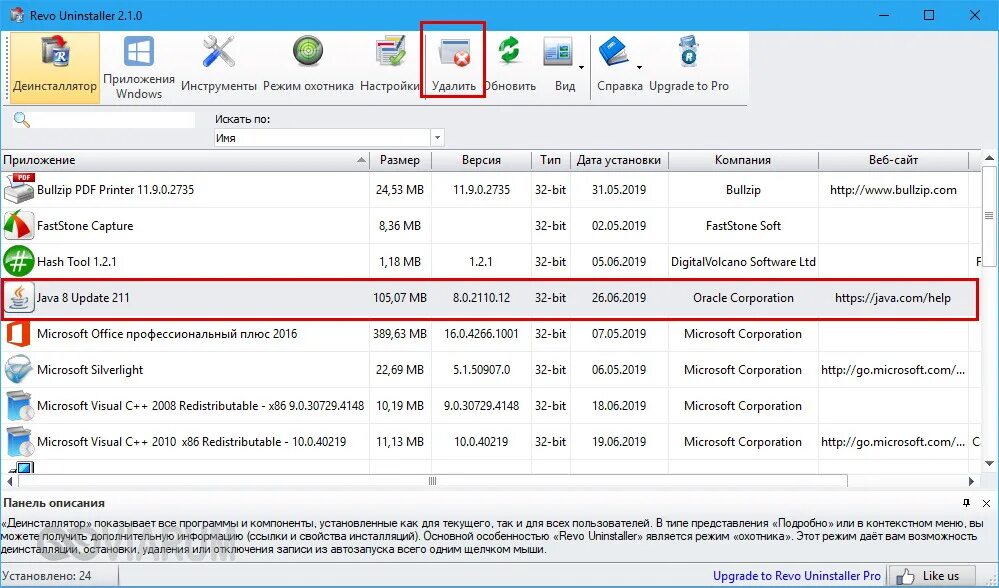Select the Java 8 Update 211 icon
The image size is (999, 588).
(x=19, y=298)
